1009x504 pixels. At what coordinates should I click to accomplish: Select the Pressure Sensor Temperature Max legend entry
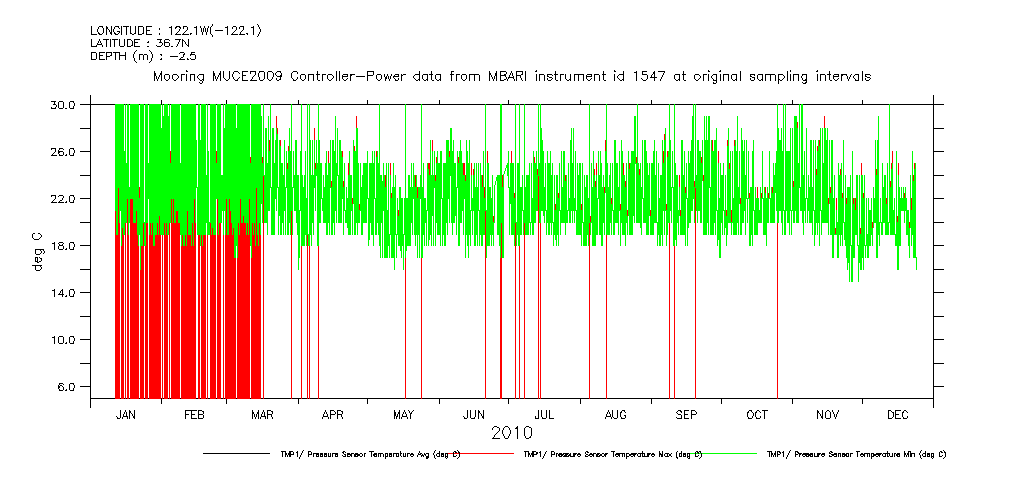pos(612,454)
